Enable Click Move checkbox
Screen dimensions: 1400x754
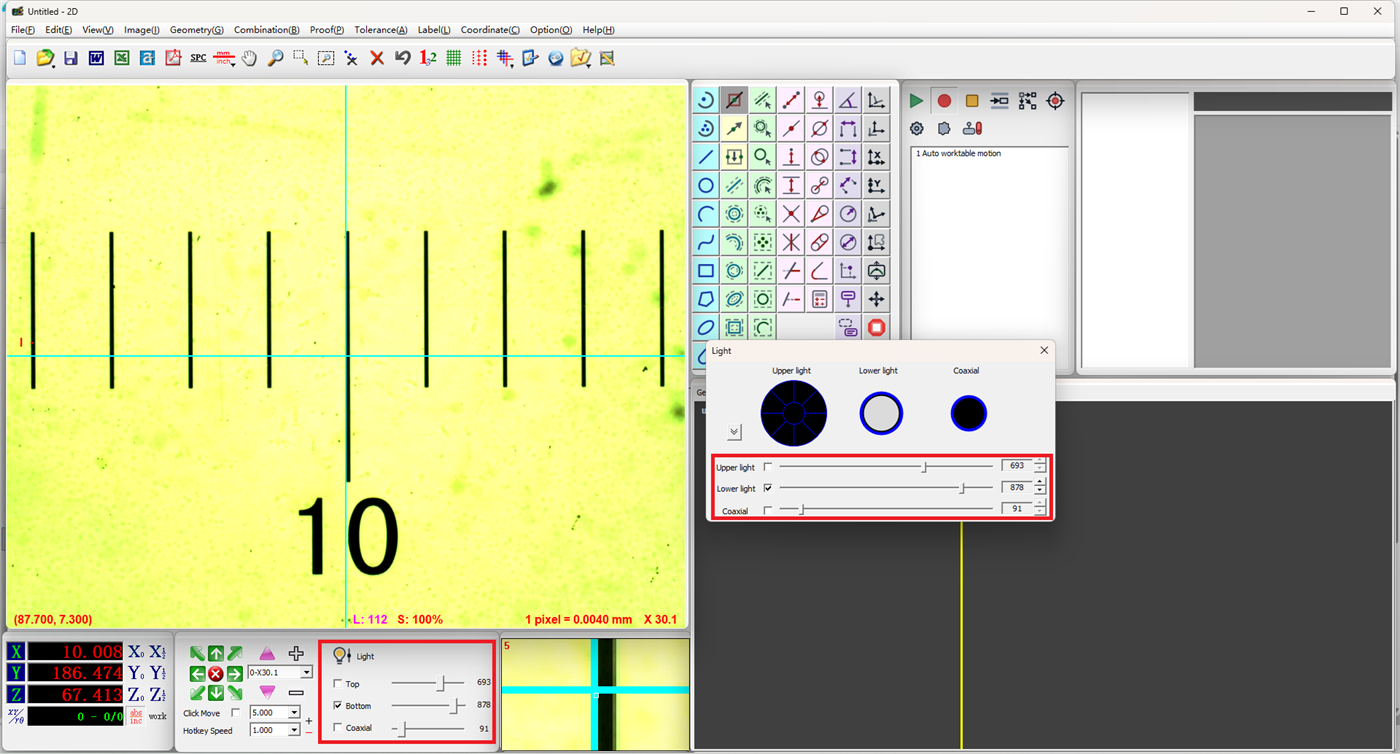click(236, 713)
